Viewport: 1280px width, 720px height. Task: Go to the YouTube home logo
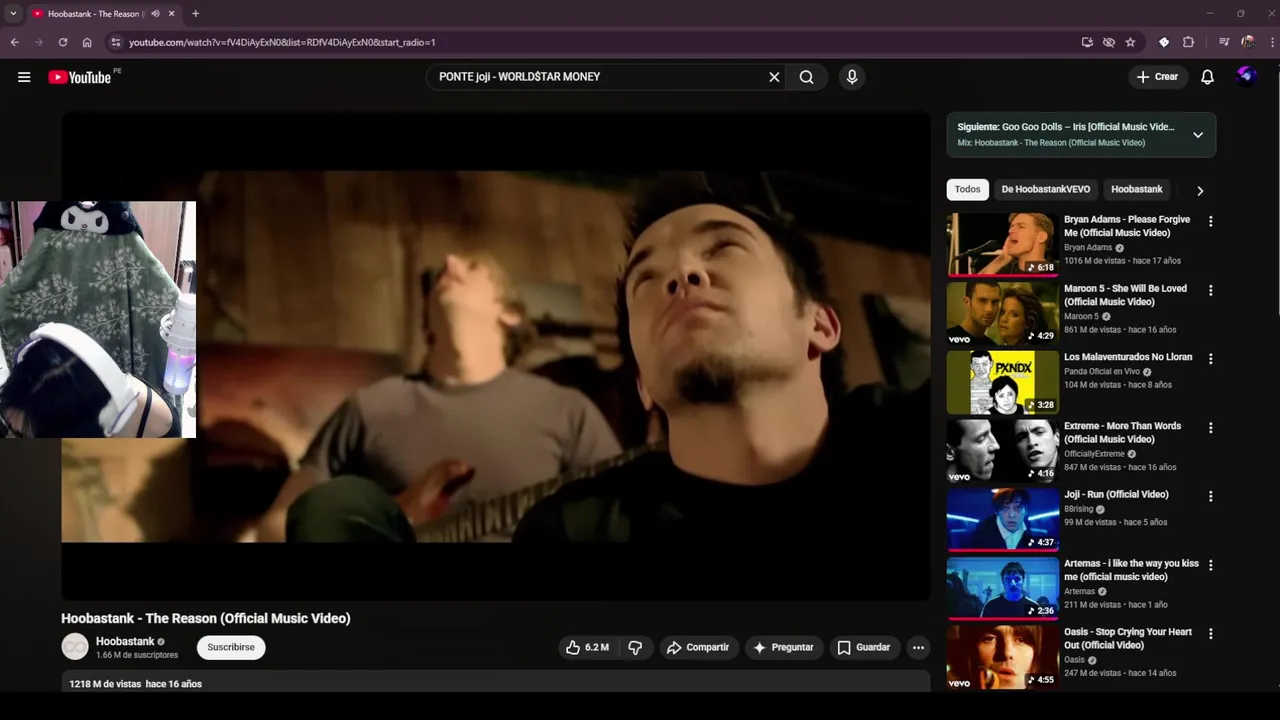79,77
